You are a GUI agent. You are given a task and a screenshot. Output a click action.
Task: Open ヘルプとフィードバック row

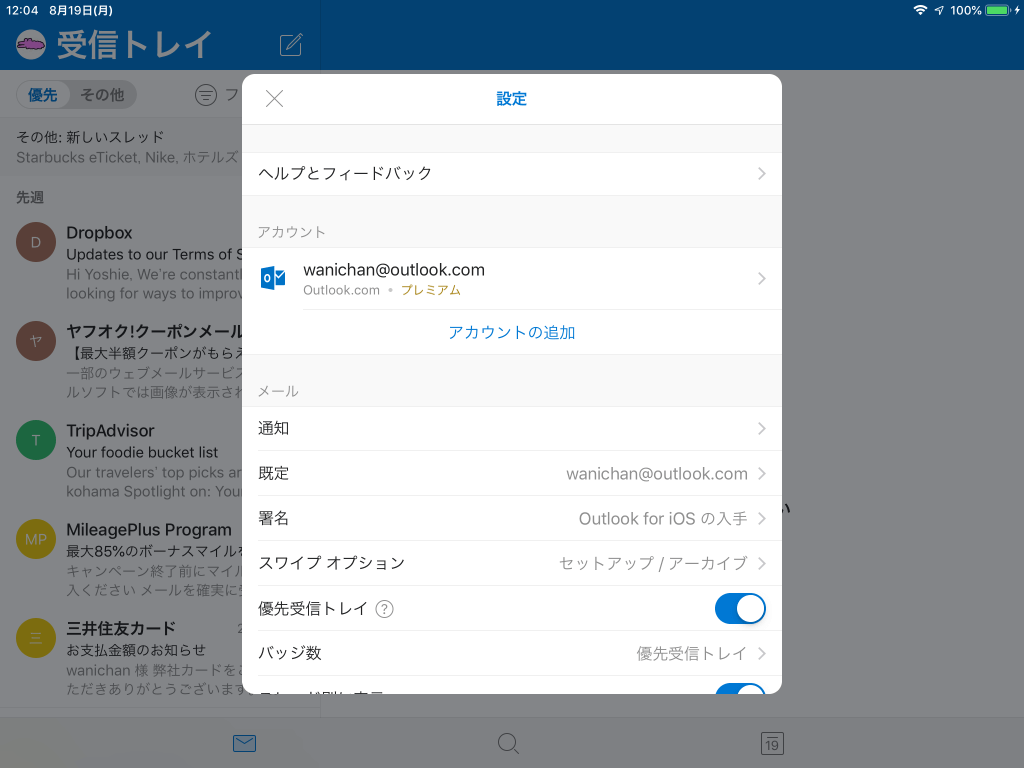point(511,174)
